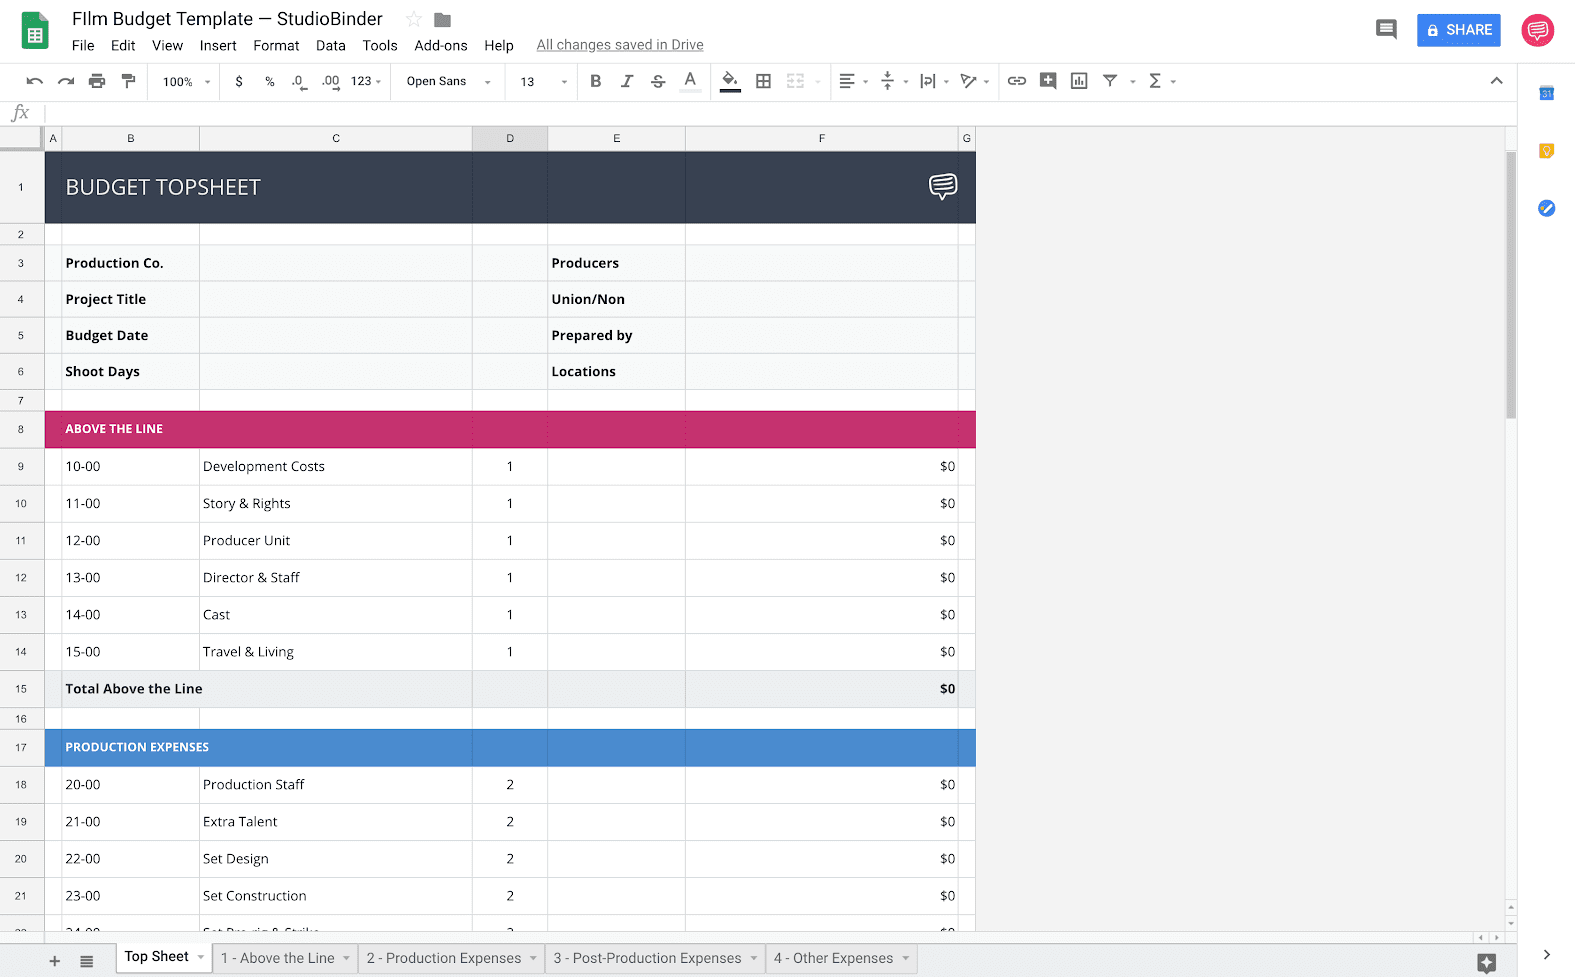This screenshot has width=1575, height=977.
Task: Open the Functions sigma dropdown
Action: (1162, 81)
